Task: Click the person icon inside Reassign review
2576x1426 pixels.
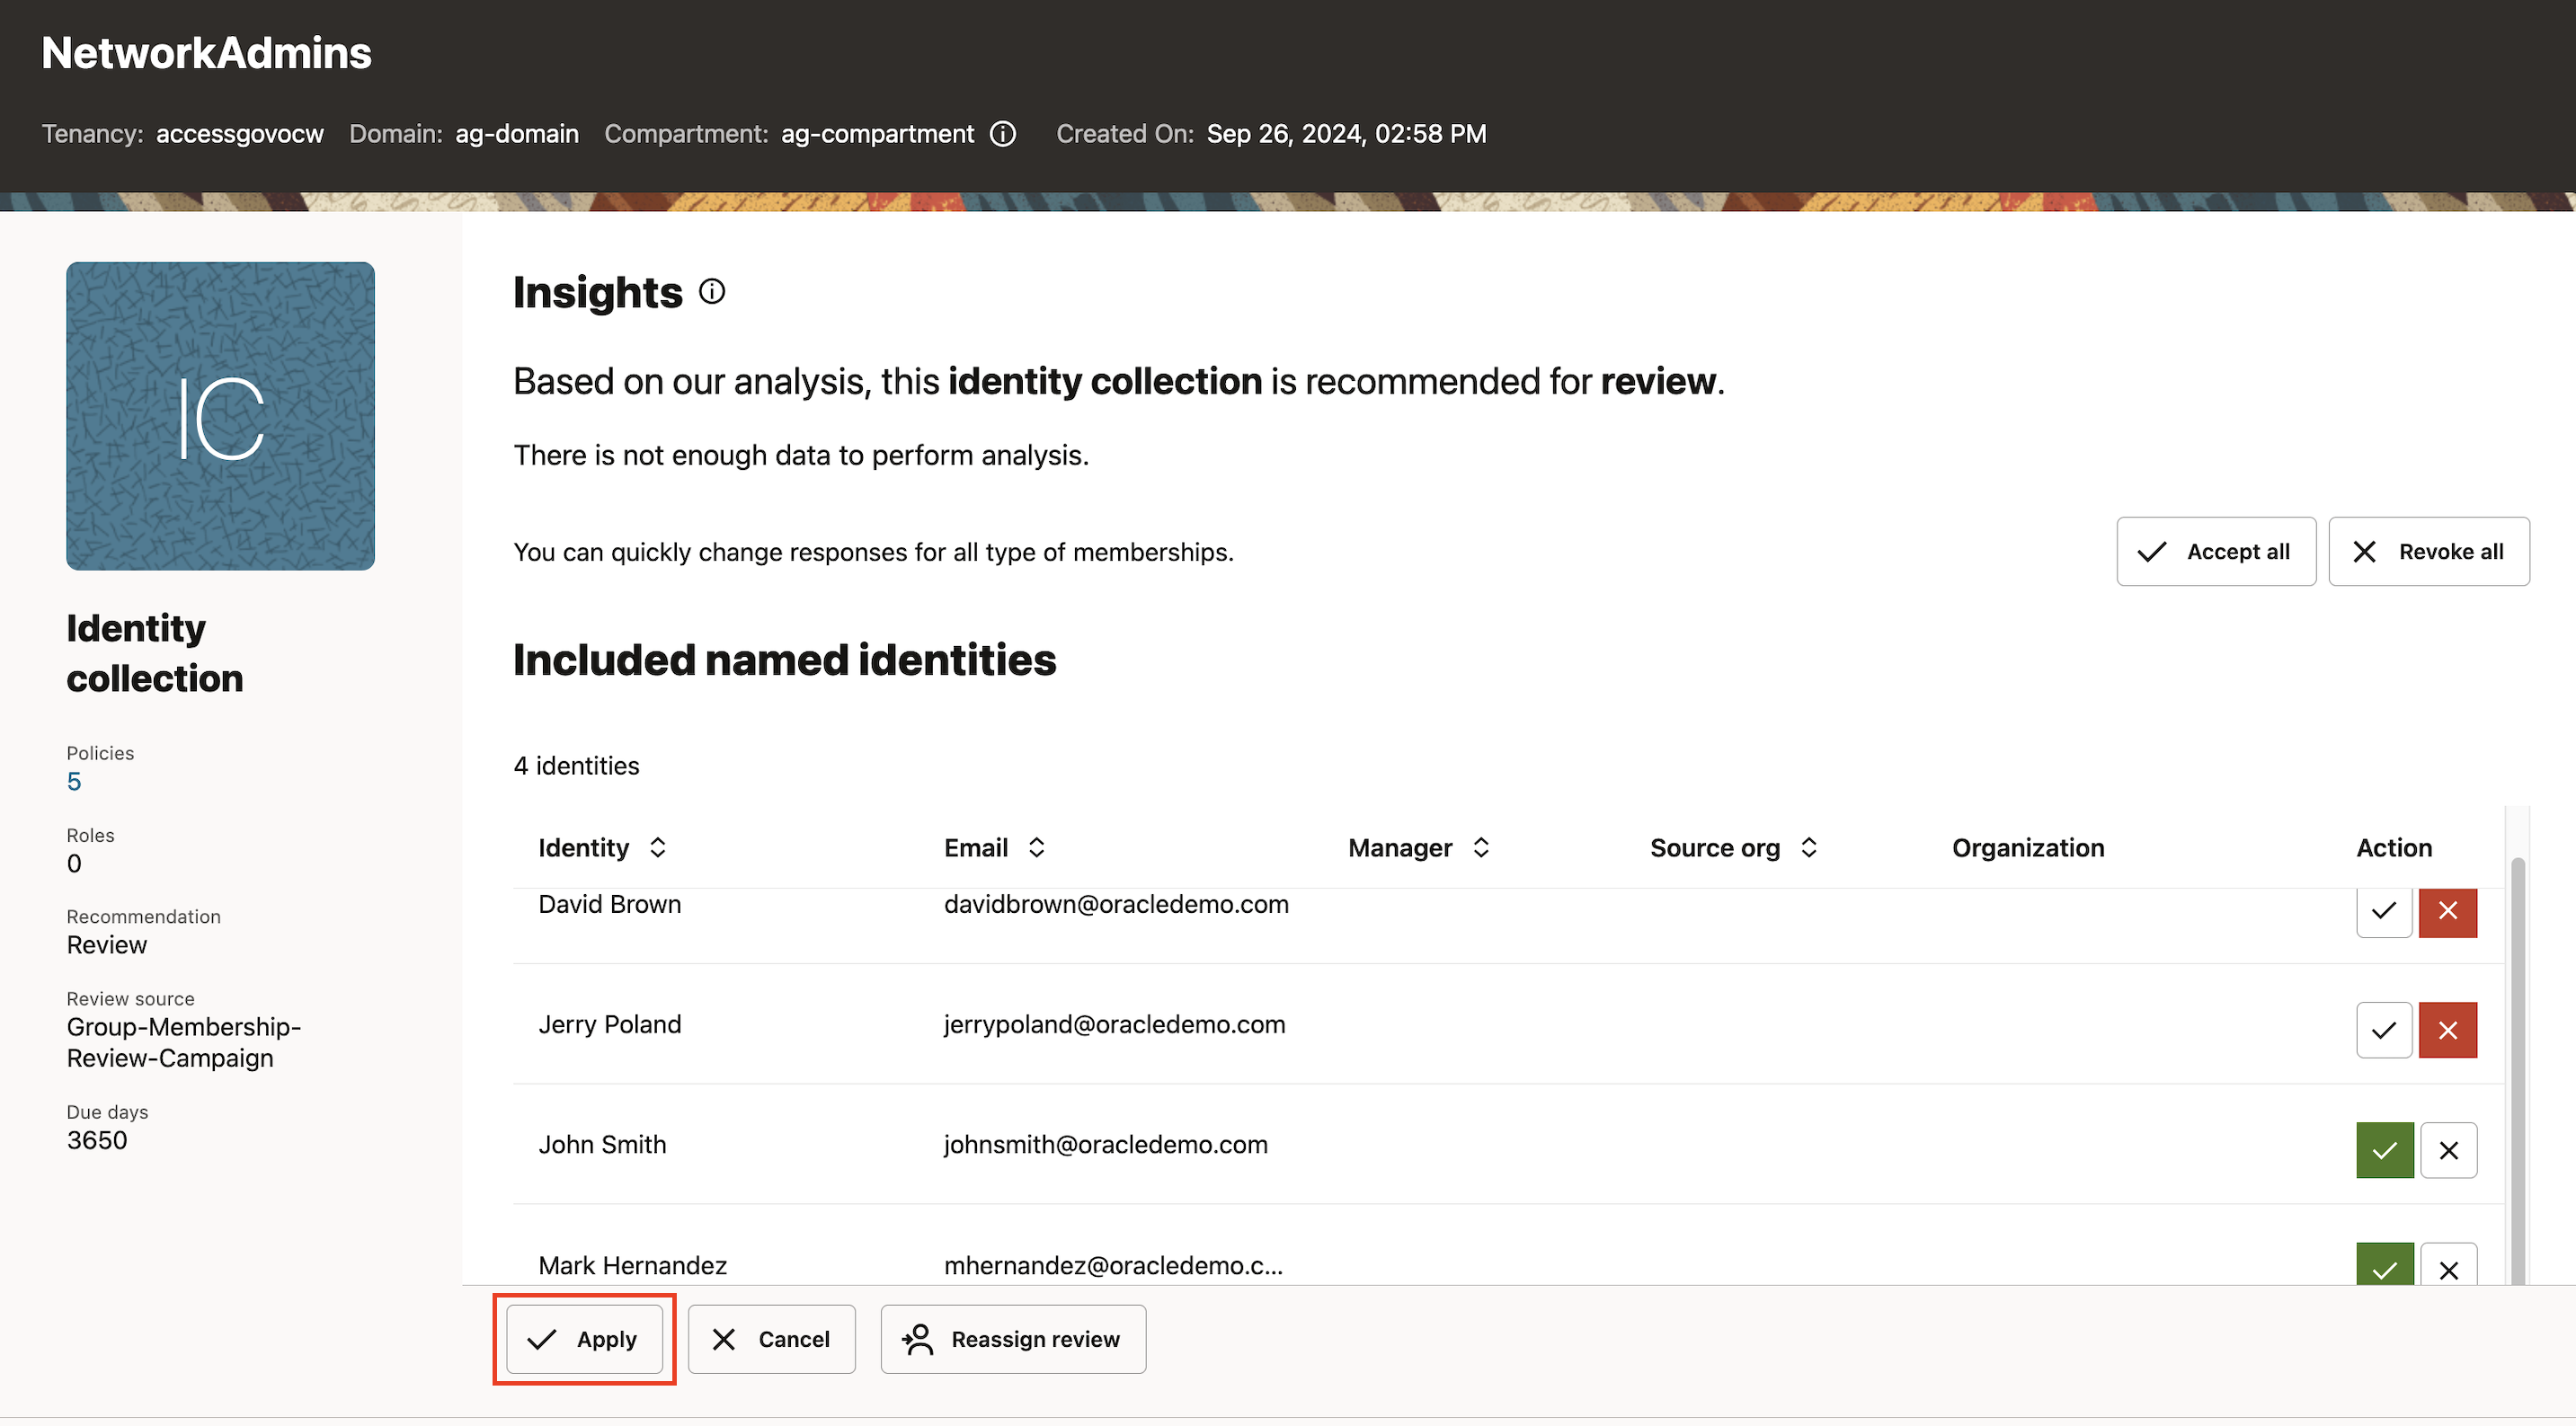Action: pos(919,1339)
